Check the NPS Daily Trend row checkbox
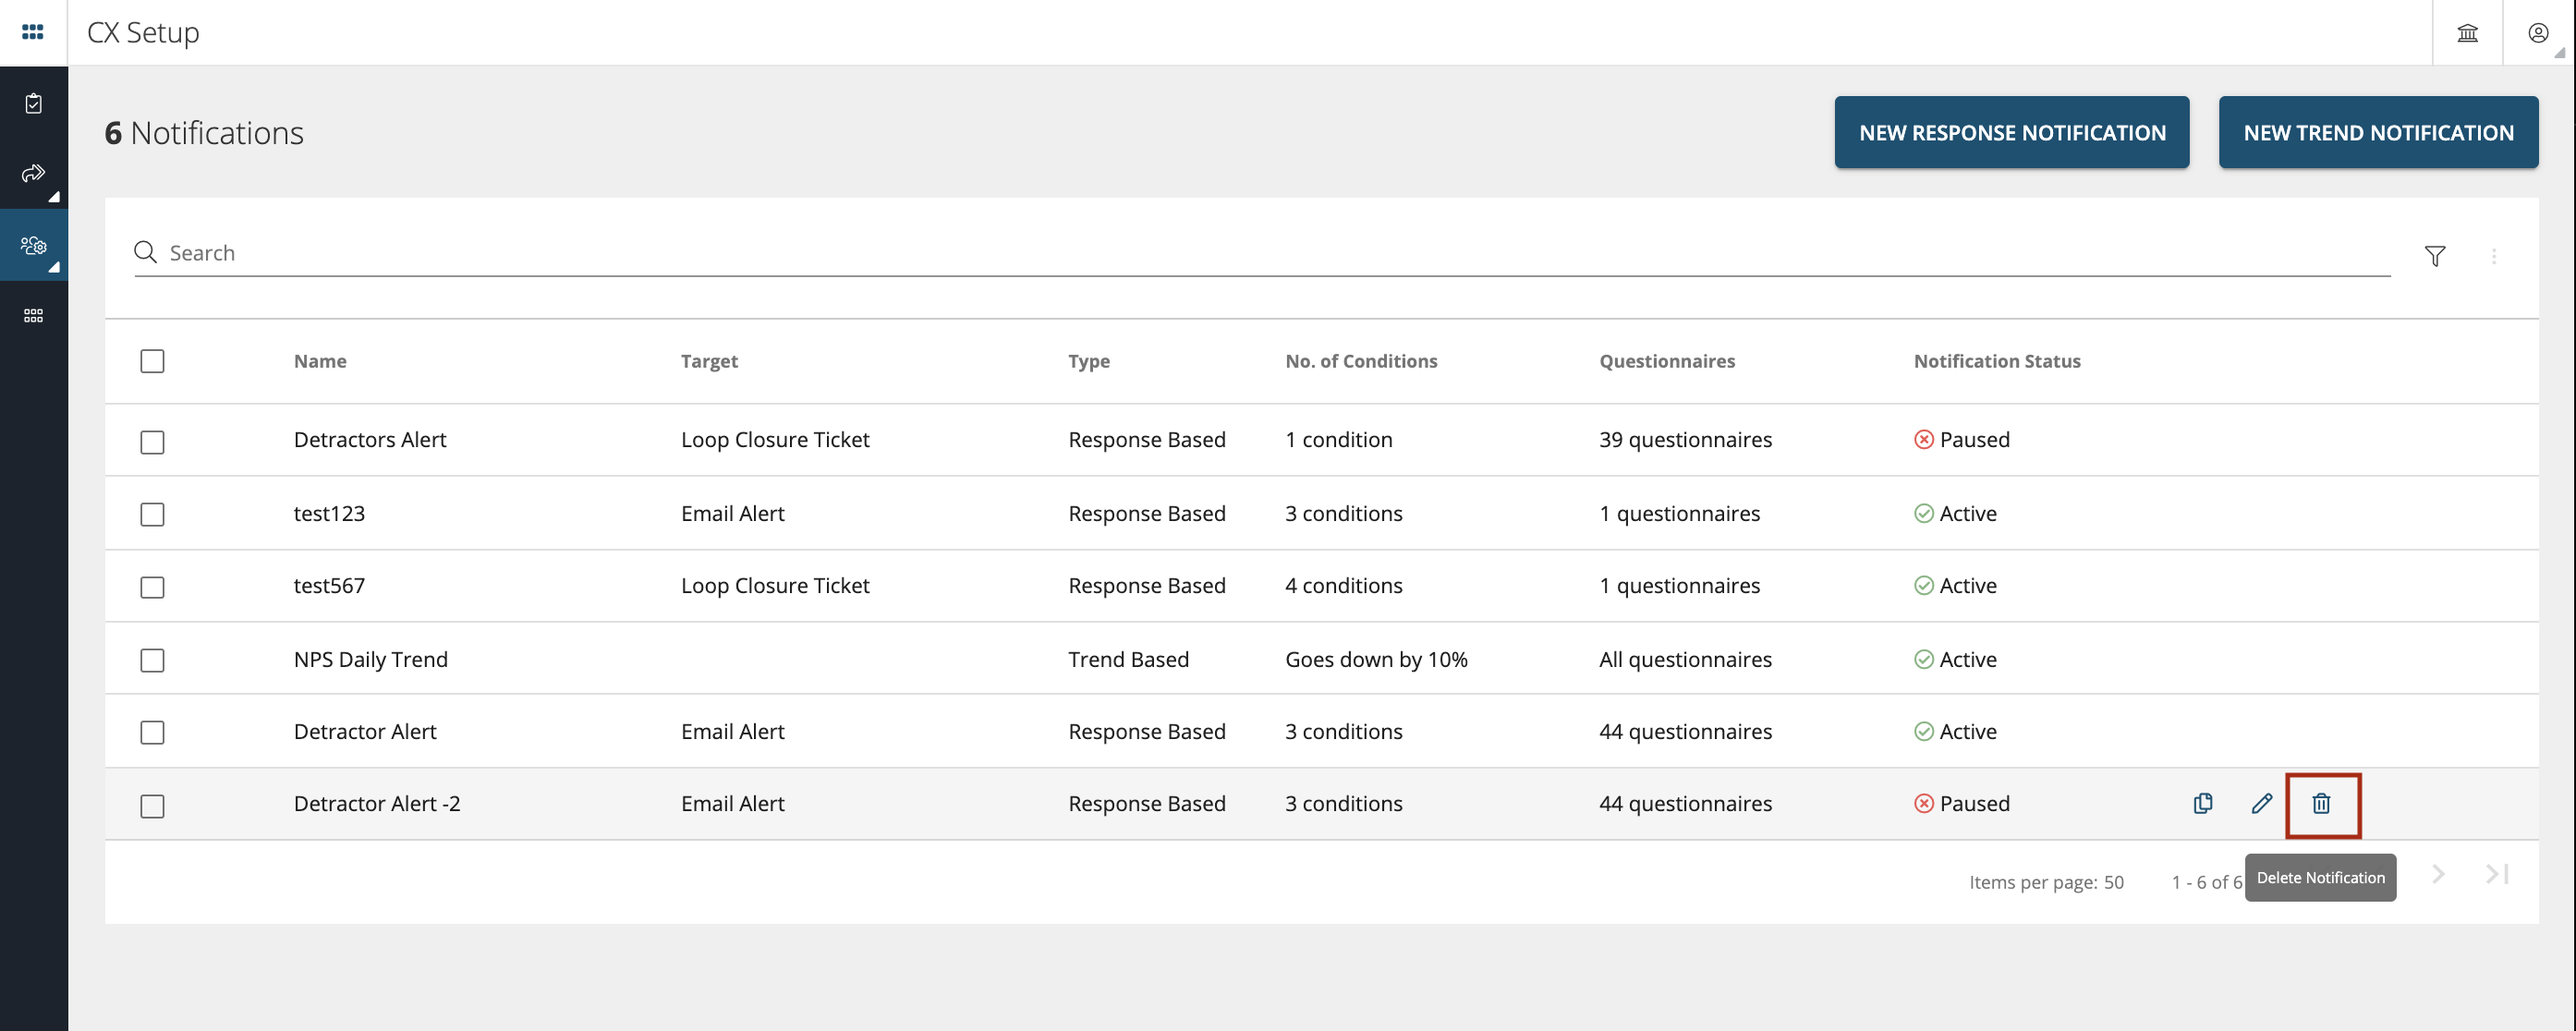 [152, 660]
